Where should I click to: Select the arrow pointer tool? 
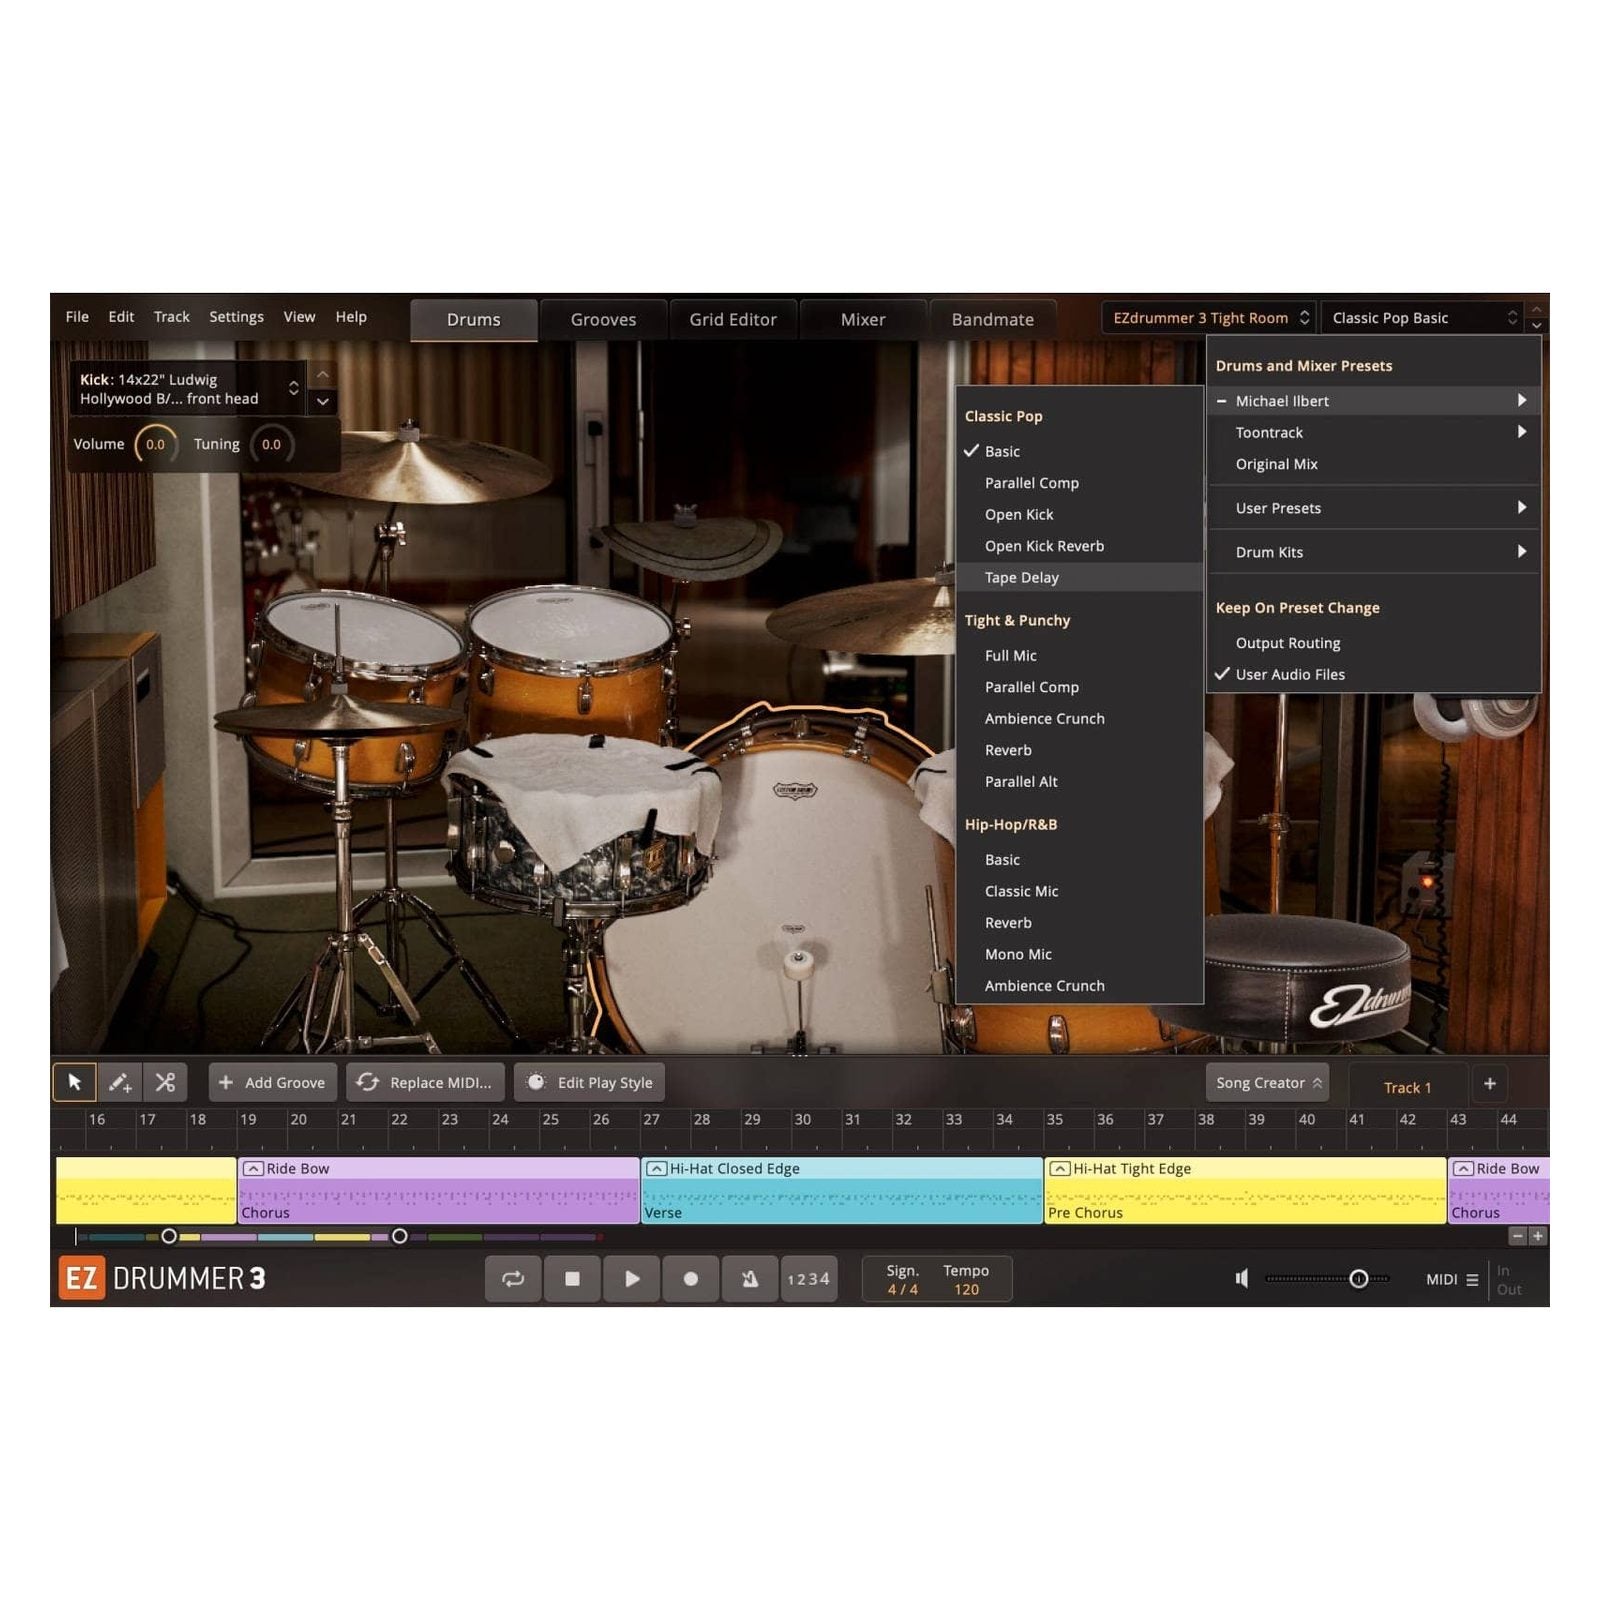74,1082
